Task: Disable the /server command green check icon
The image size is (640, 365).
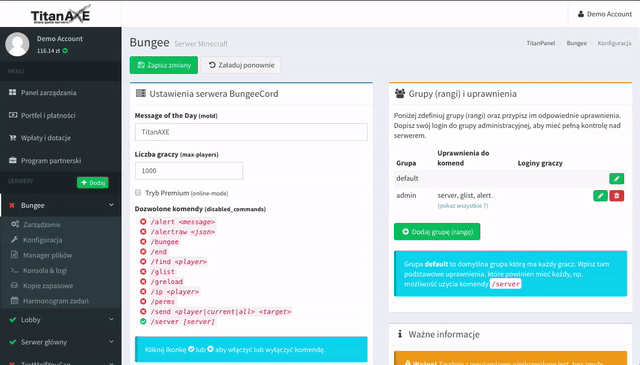Action: pos(143,321)
